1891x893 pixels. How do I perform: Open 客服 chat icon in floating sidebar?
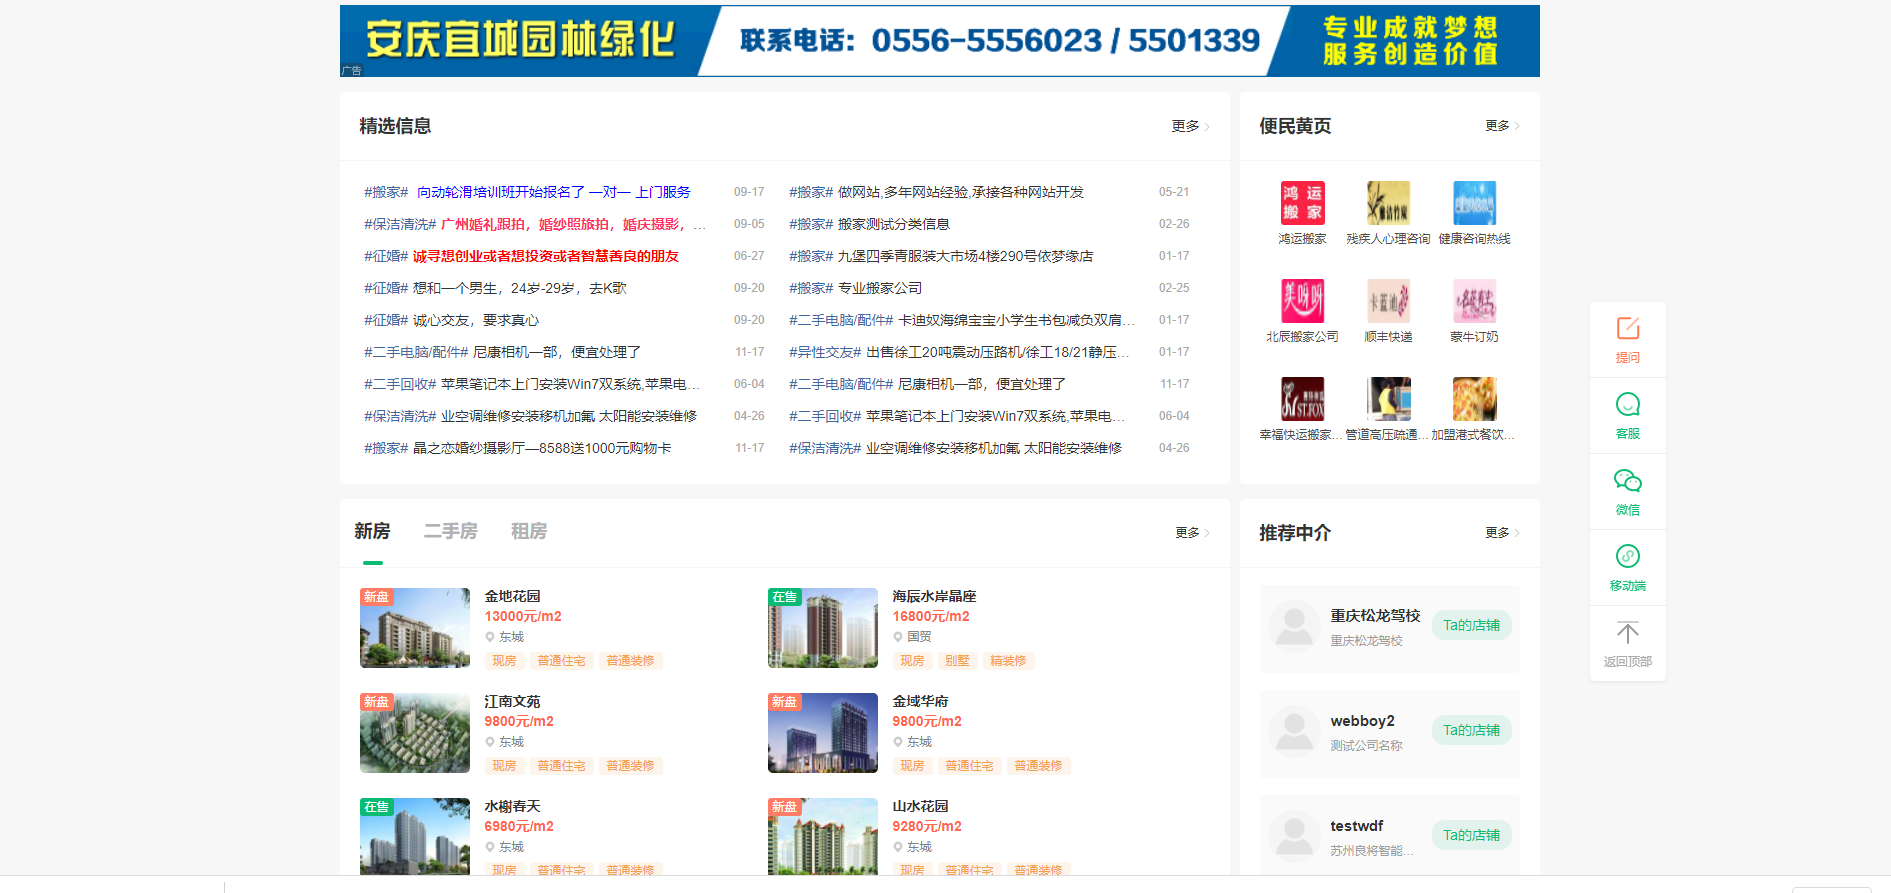click(1627, 405)
